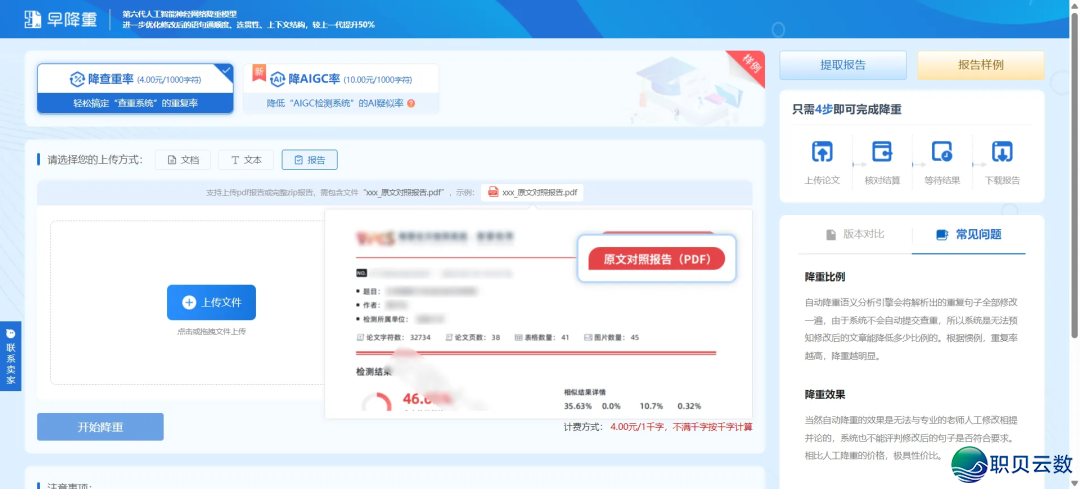Screen dimensions: 1080x489
Task: Click the smiley icon on 联系卖家 tab
Action: point(10,333)
